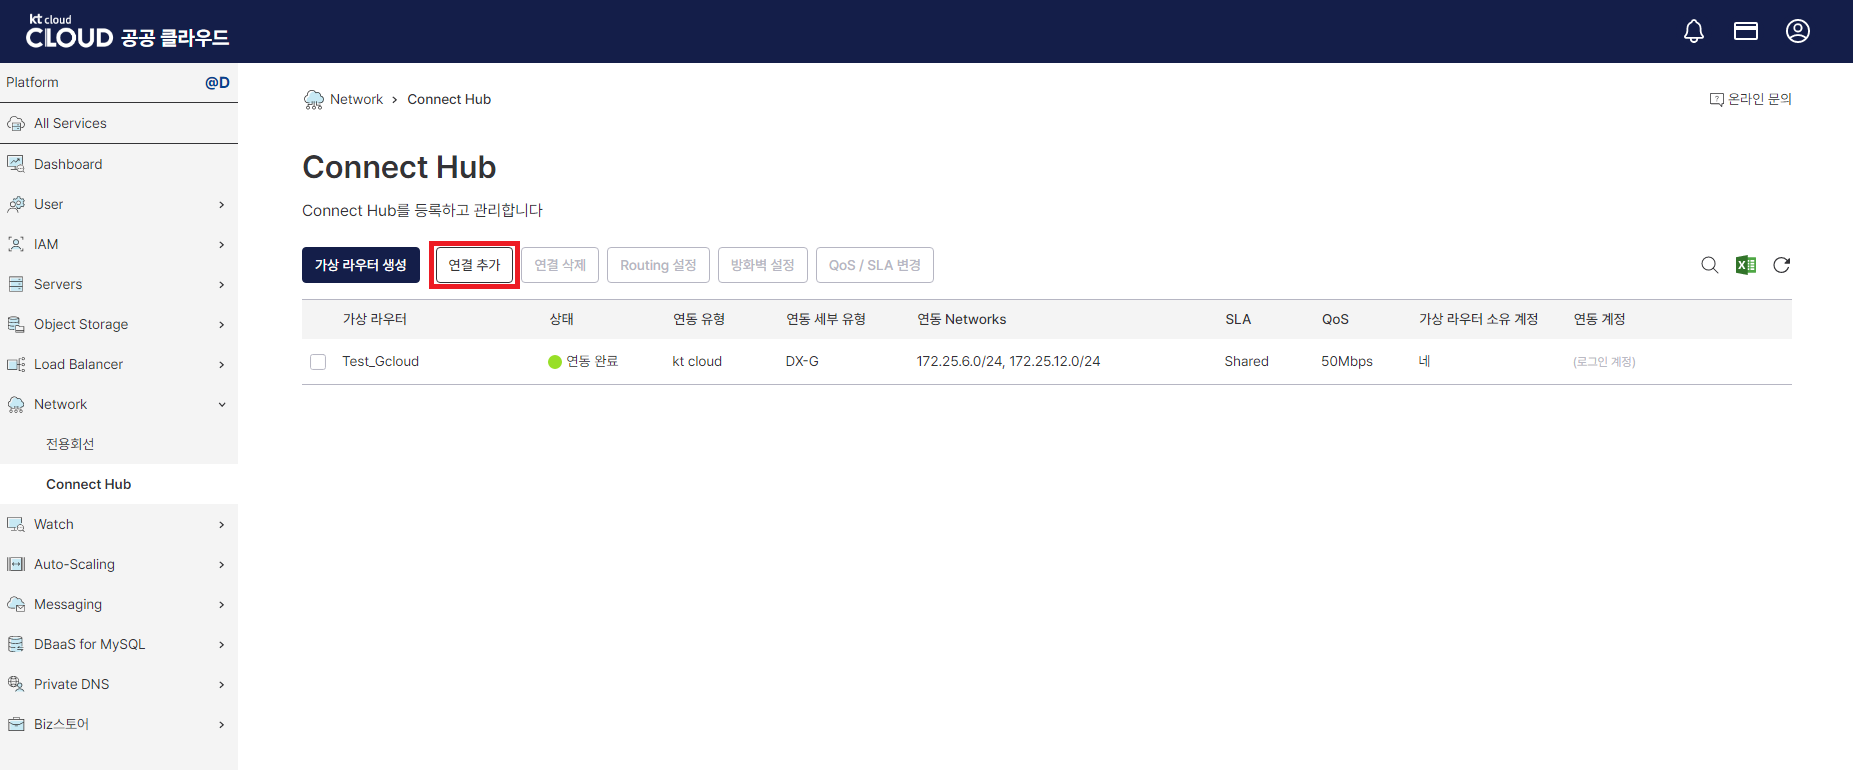Viewport: 1853px width, 770px height.
Task: Expand the User menu chevron
Action: click(x=222, y=205)
